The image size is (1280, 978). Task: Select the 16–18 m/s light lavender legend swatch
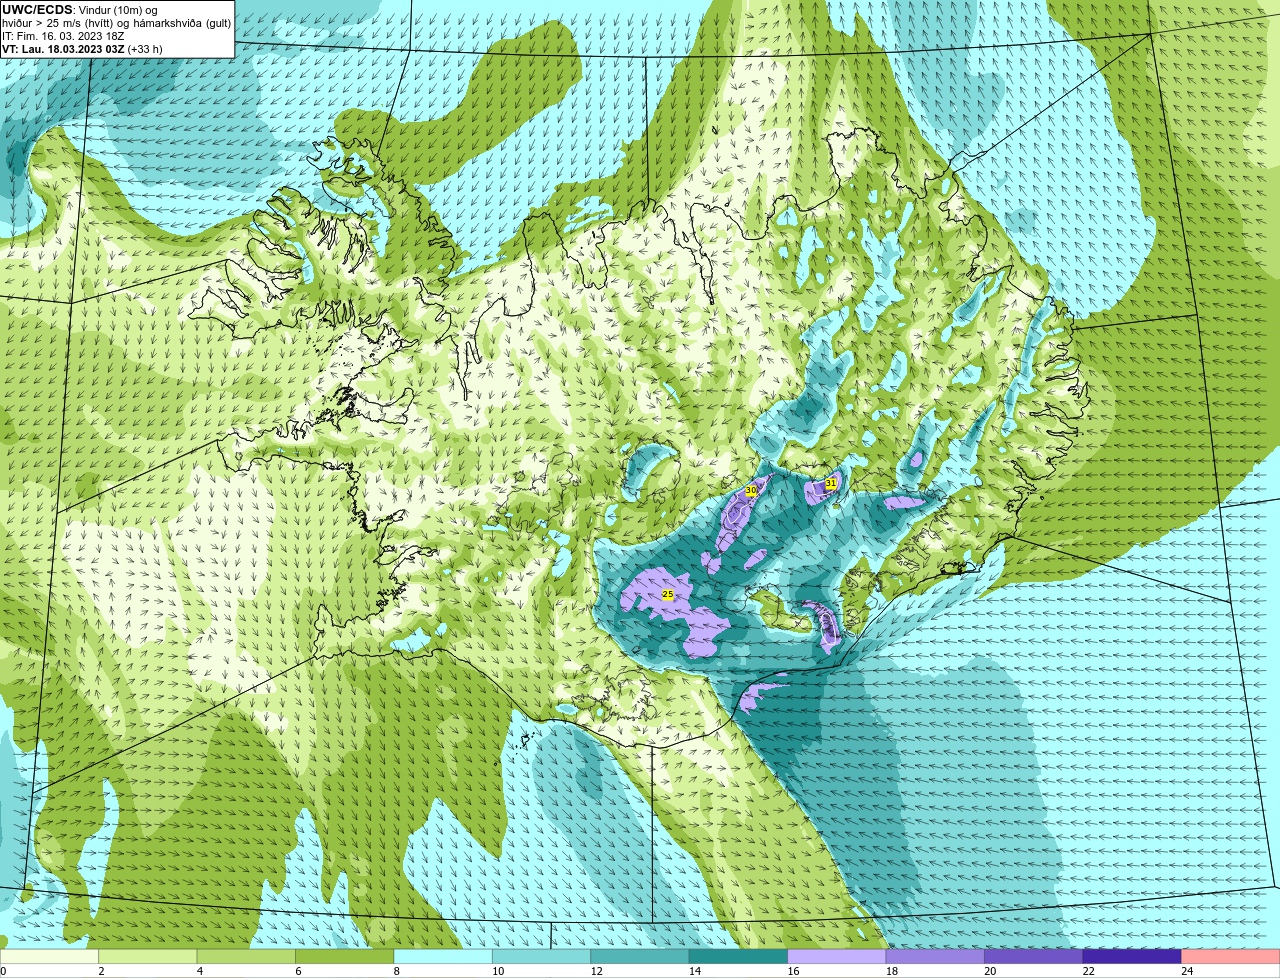tap(837, 957)
